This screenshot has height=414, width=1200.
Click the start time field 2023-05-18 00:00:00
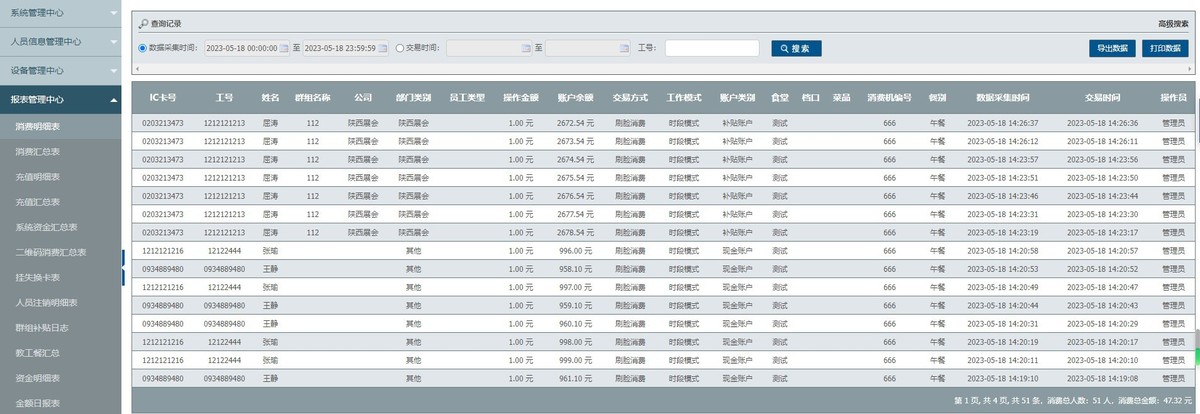246,48
